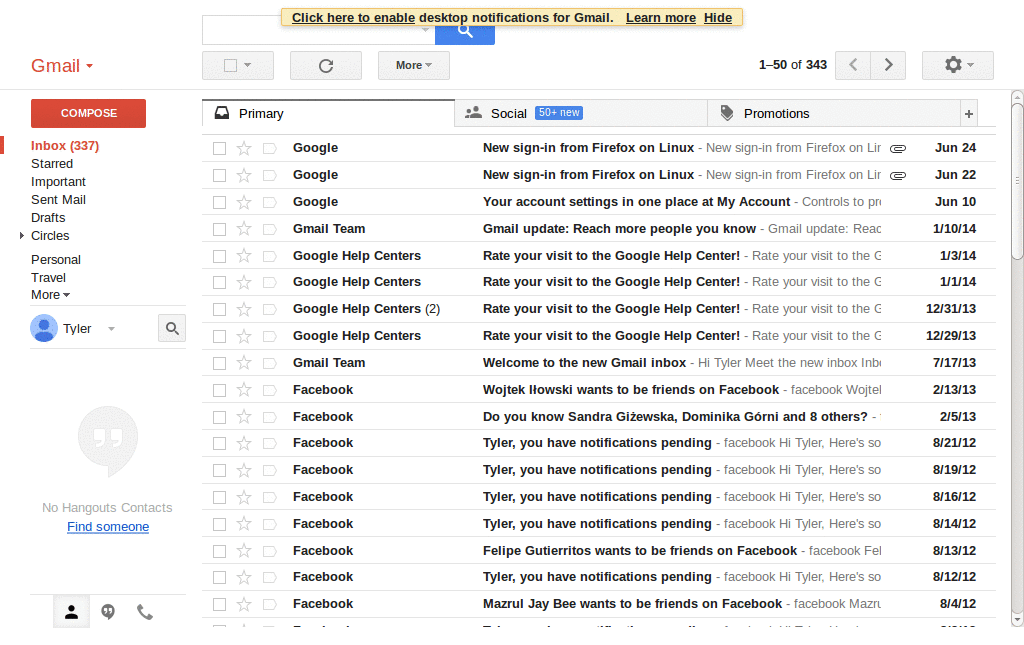Open the Gmail product switcher dropdown
Image resolution: width=1024 pixels, height=645 pixels.
[62, 66]
